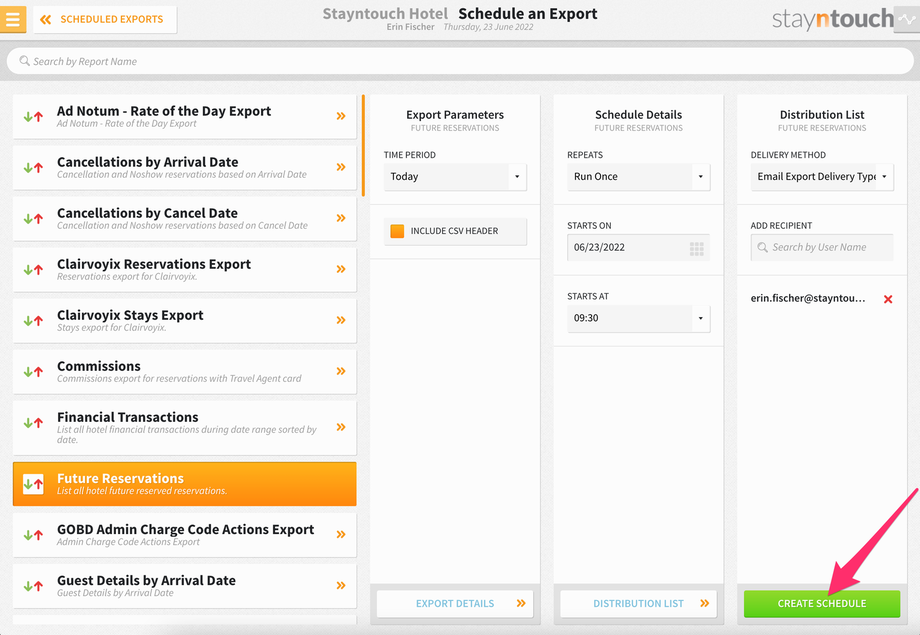Click export arrows icon for Cancellations by Cancel Date
The width and height of the screenshot is (920, 635).
33,219
